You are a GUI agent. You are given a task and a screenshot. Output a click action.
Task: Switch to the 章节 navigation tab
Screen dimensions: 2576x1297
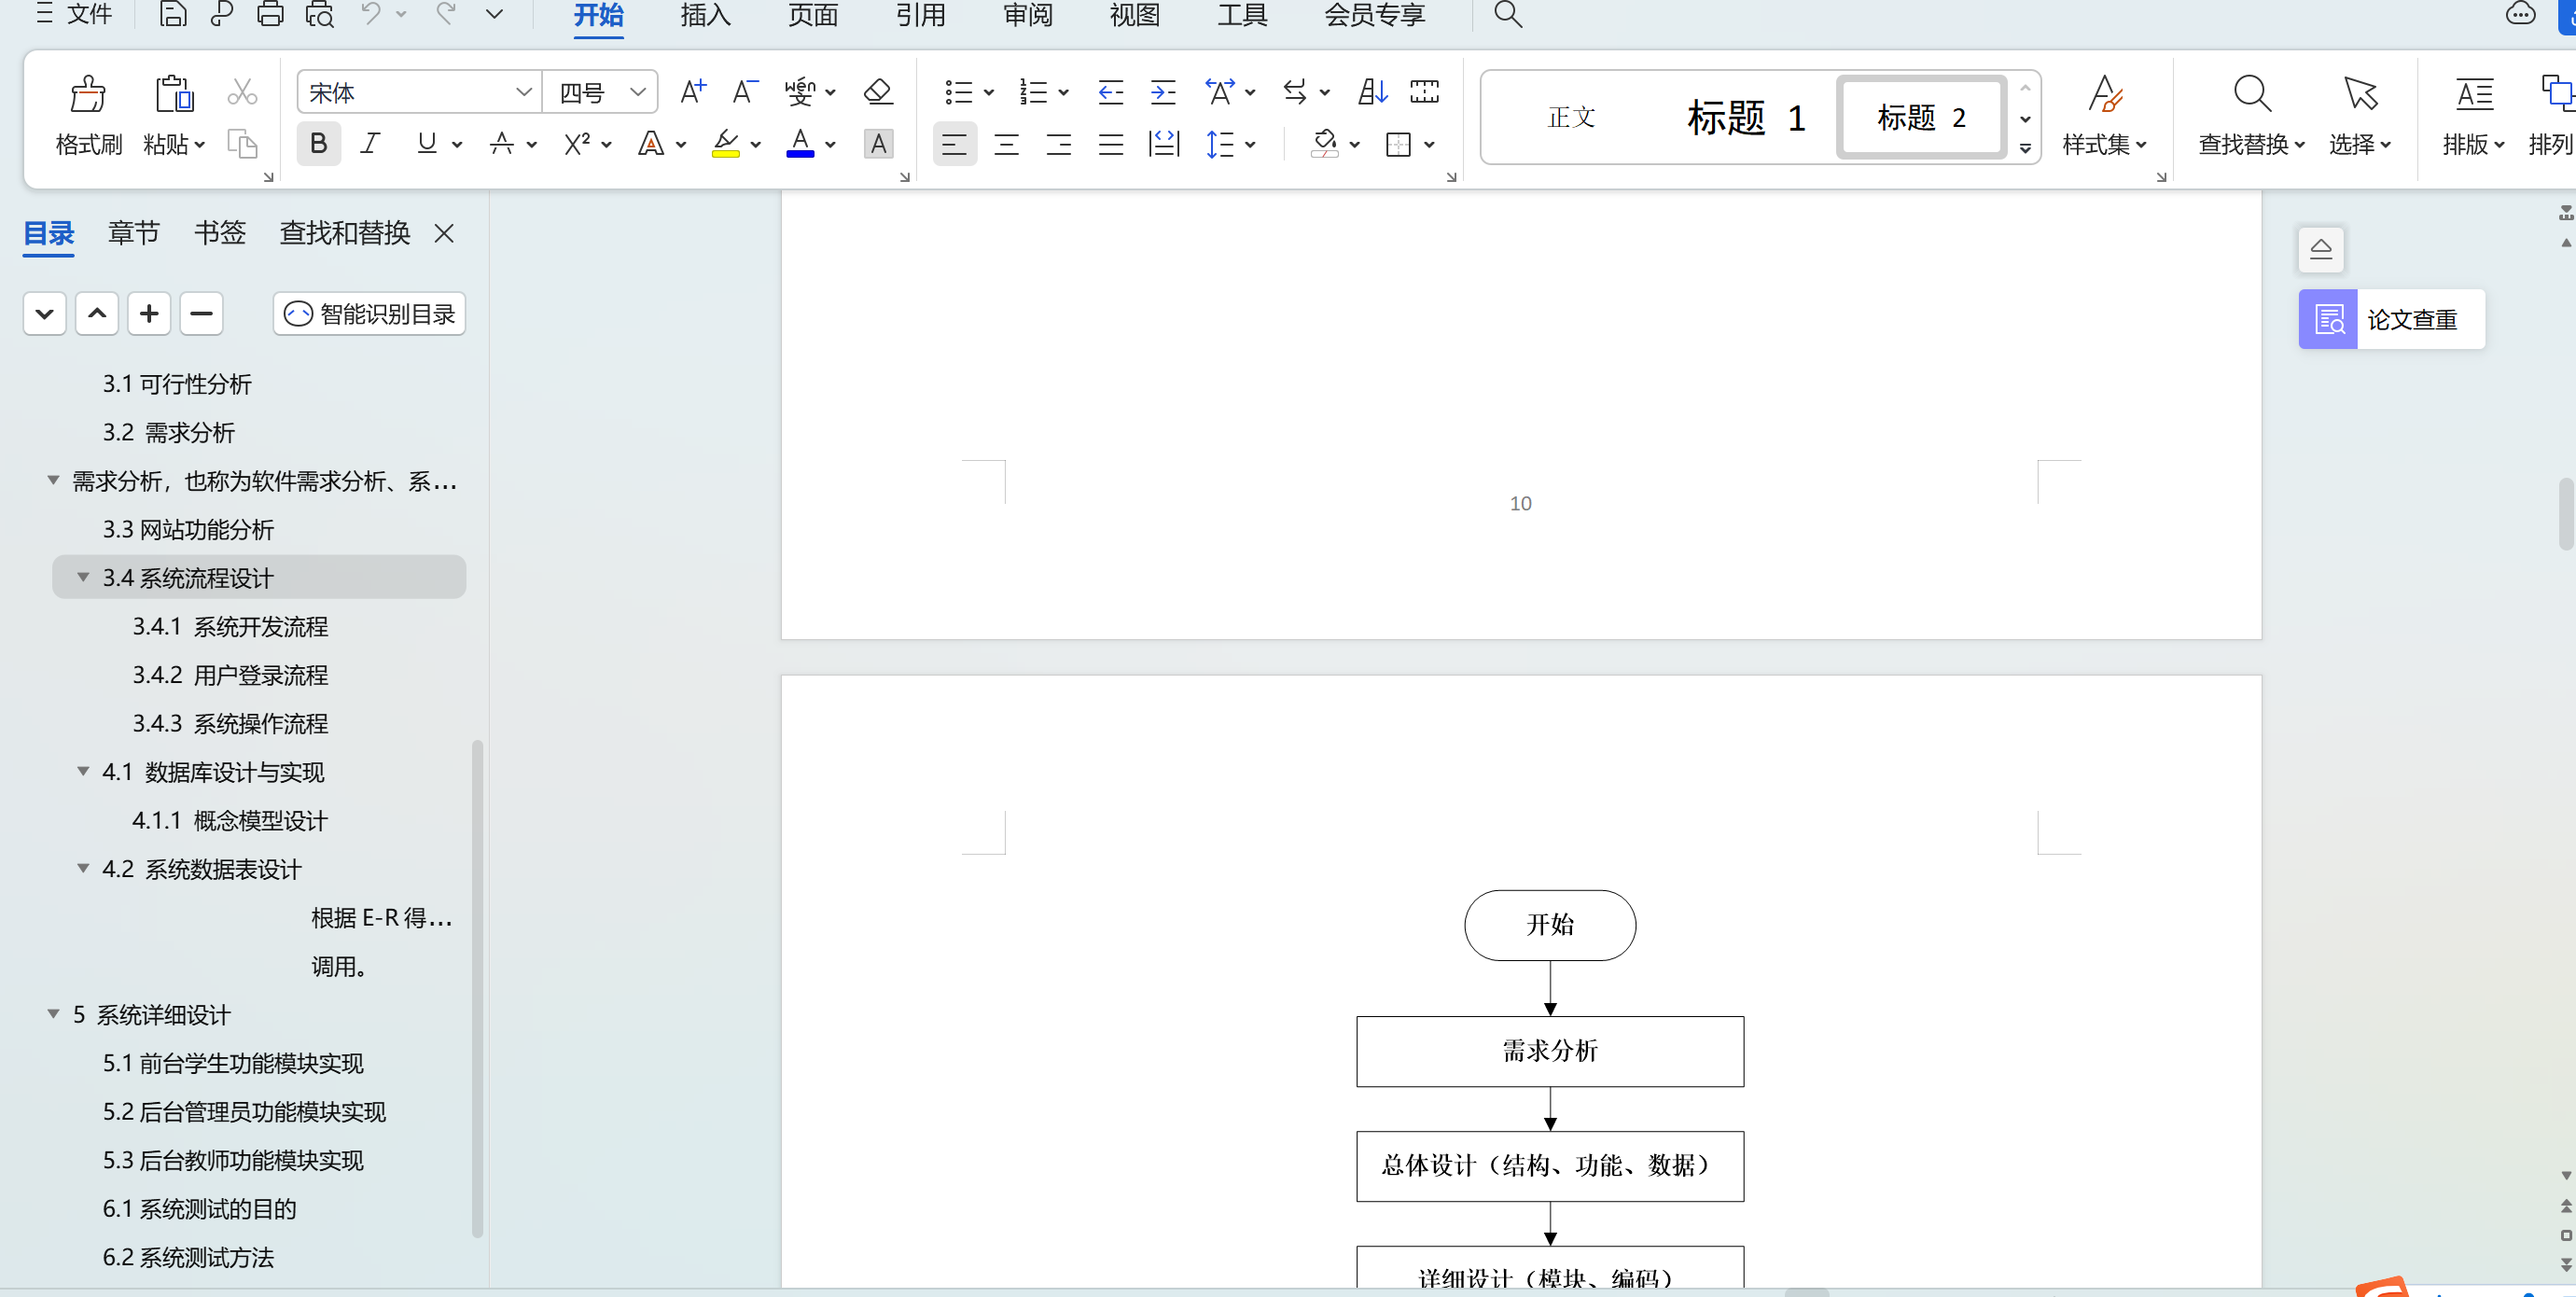pyautogui.click(x=133, y=233)
